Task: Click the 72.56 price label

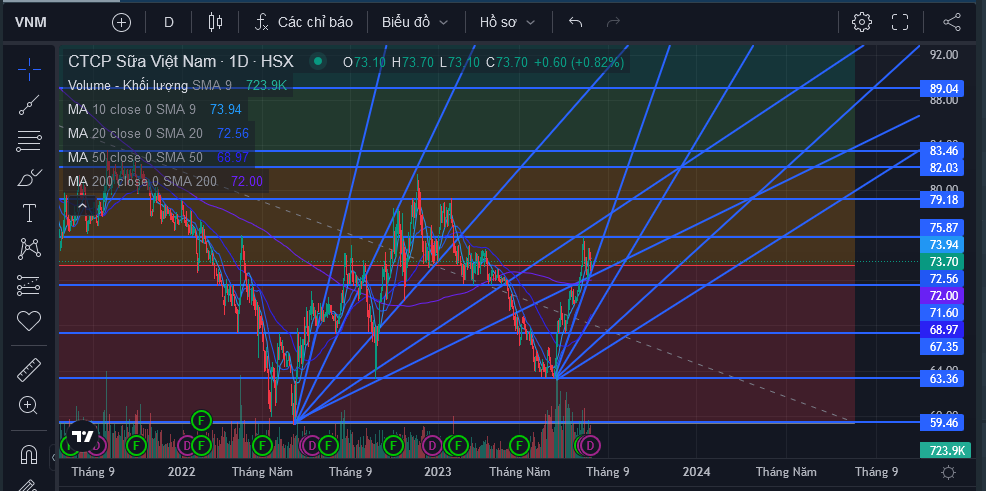Action: pos(942,279)
